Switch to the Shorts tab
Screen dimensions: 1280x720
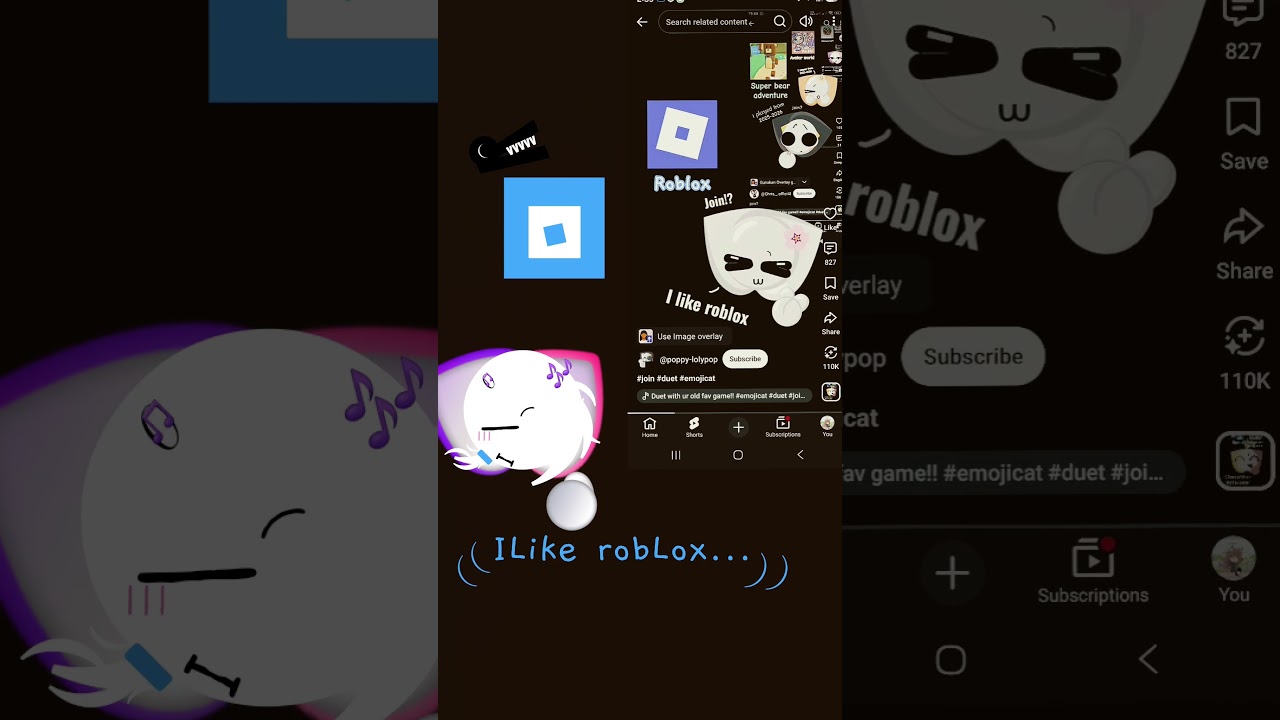[x=694, y=427]
